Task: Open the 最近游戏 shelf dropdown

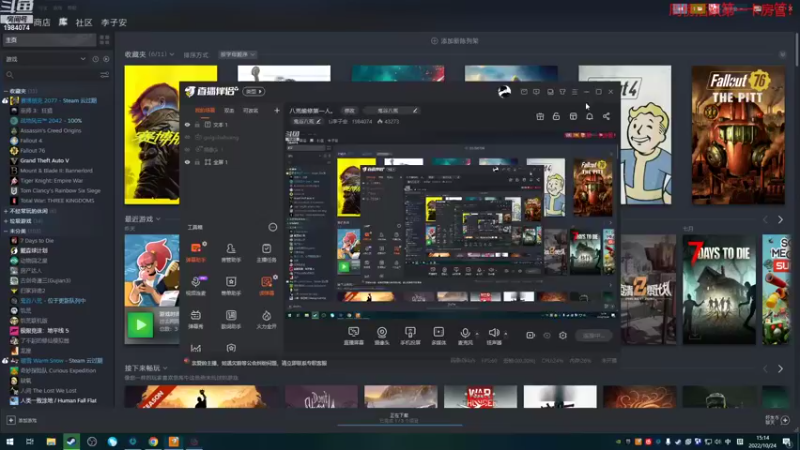Action: pyautogui.click(x=158, y=219)
